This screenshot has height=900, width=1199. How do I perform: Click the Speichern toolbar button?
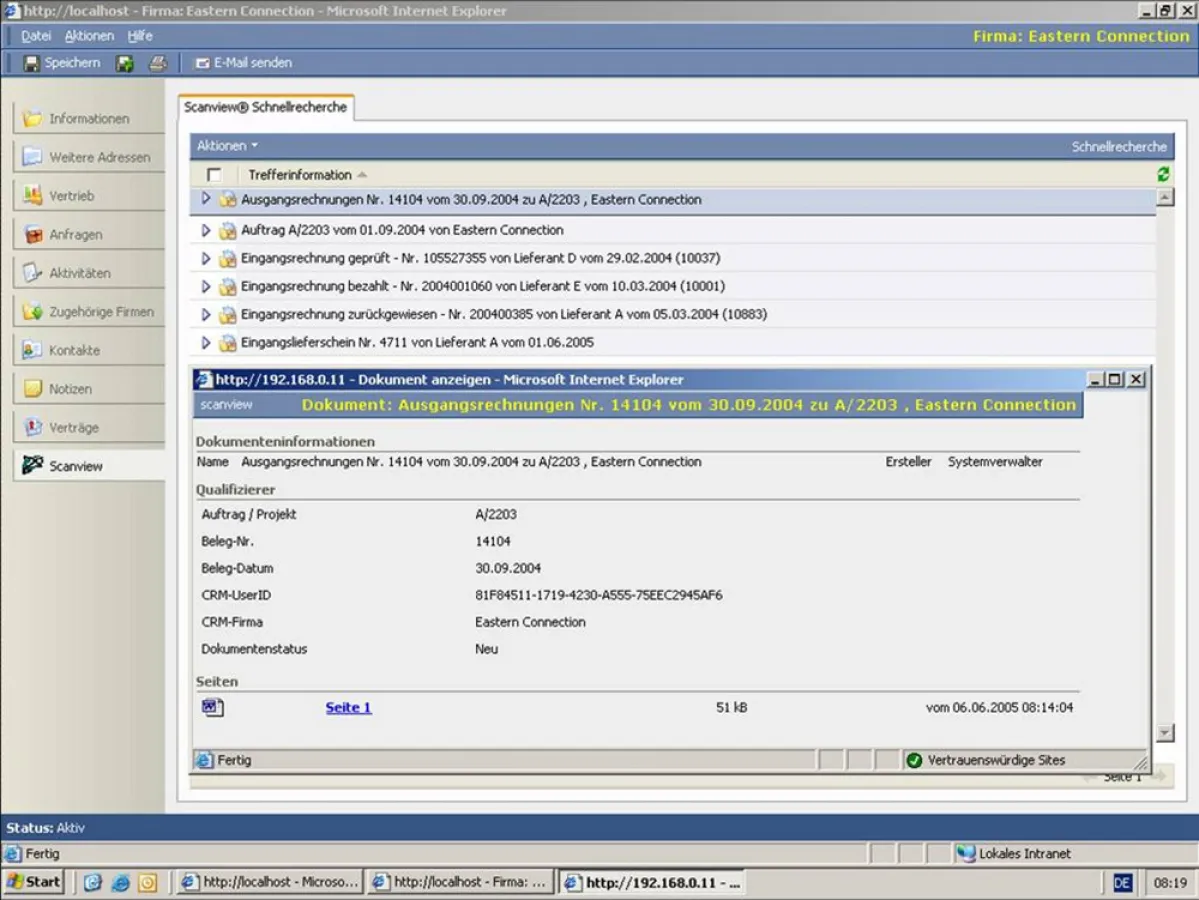pos(64,62)
